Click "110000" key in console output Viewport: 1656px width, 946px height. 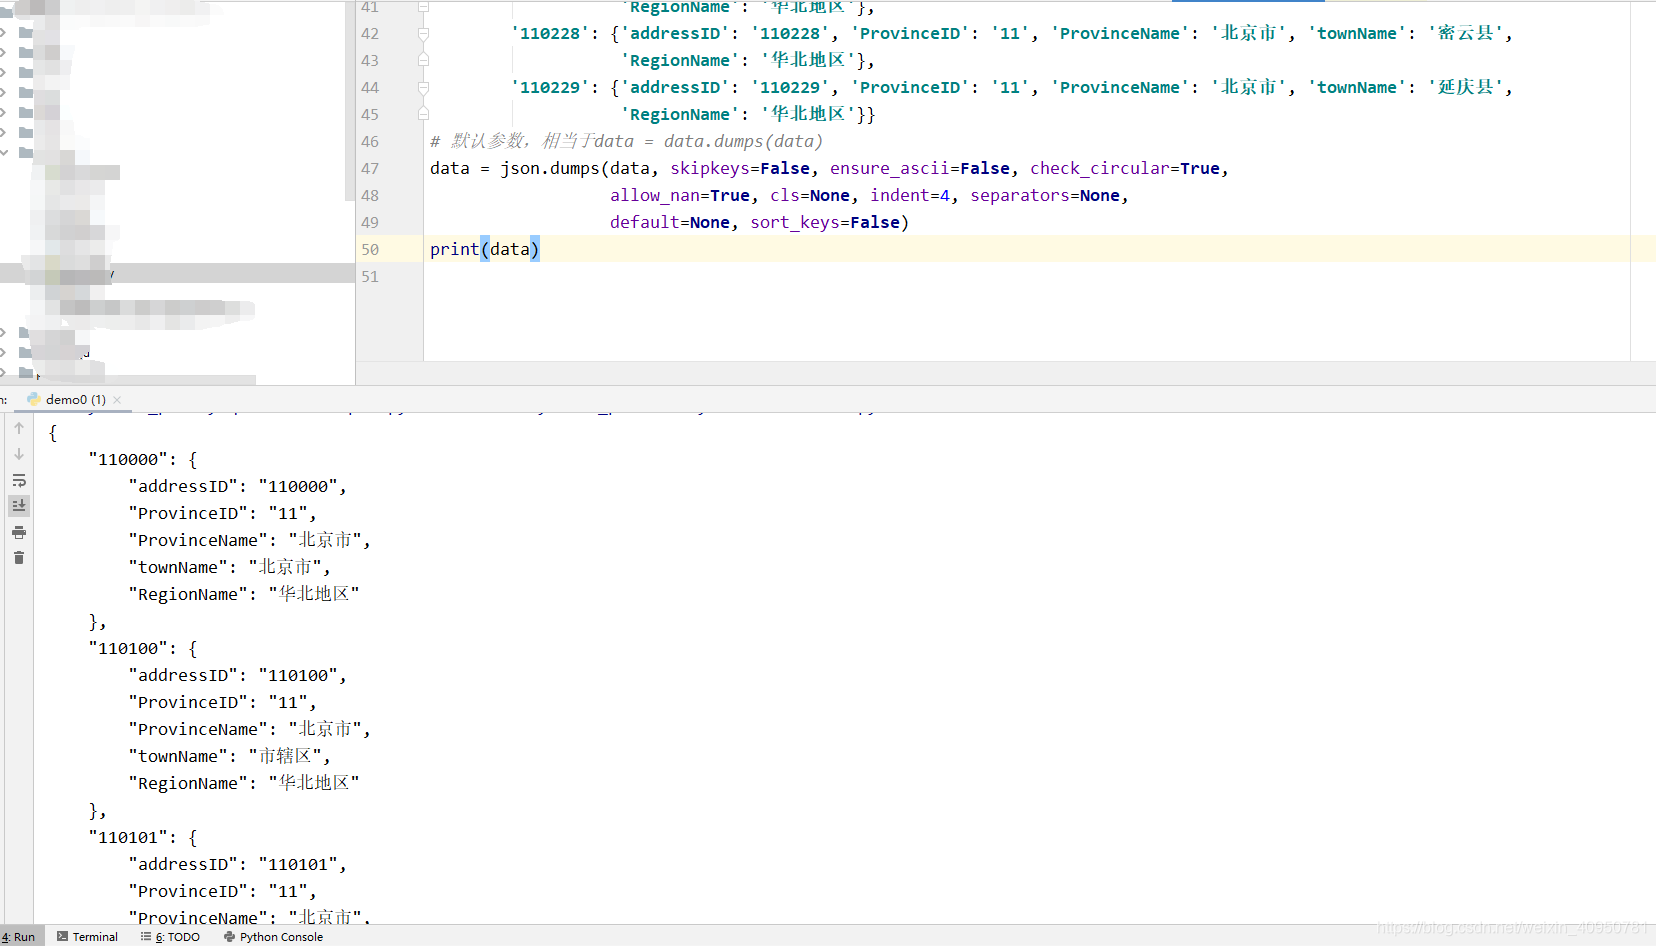[x=128, y=459]
